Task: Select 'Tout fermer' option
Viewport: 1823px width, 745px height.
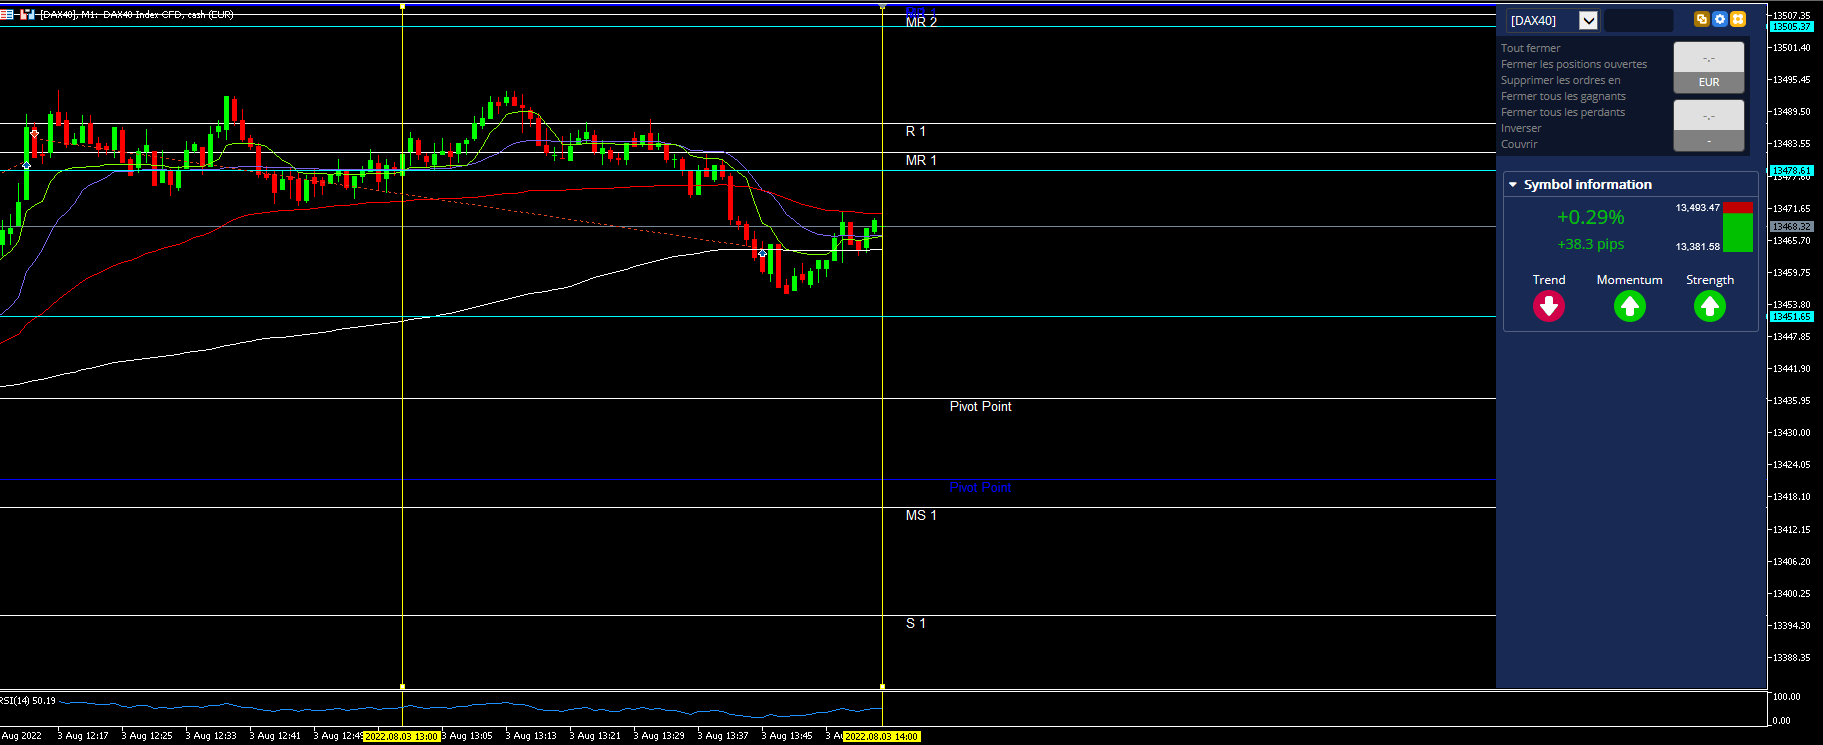Action: 1530,48
